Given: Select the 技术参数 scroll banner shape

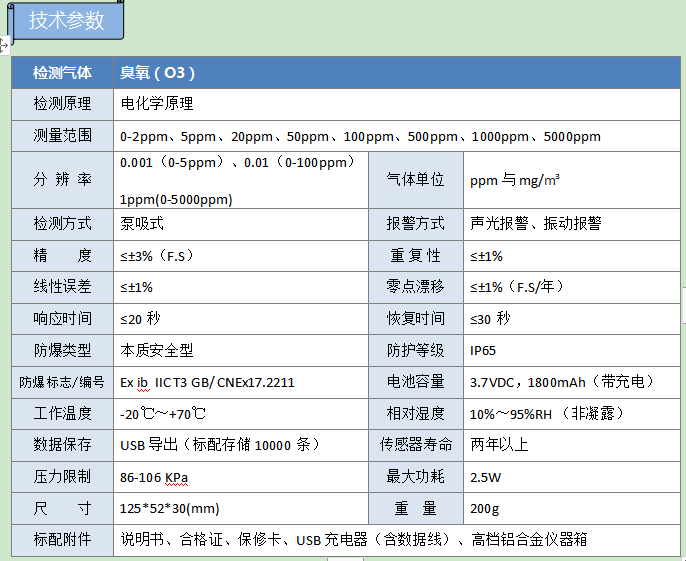Looking at the screenshot, I should (x=66, y=21).
